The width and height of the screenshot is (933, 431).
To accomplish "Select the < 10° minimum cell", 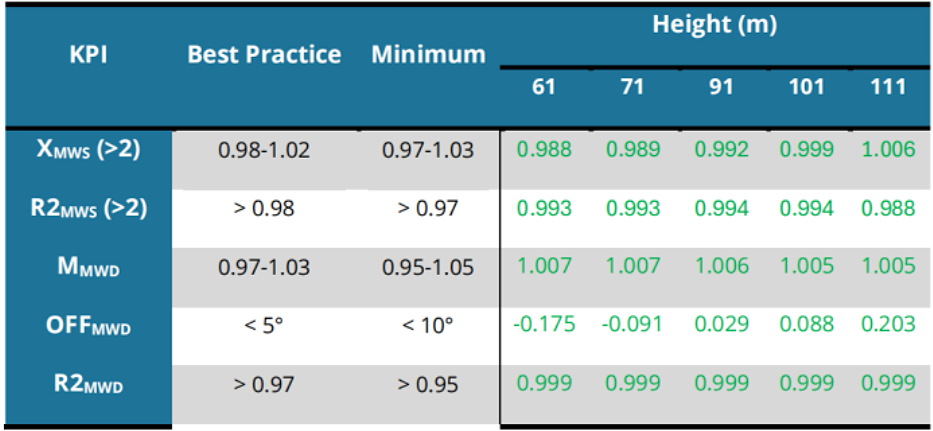I will 428,326.
